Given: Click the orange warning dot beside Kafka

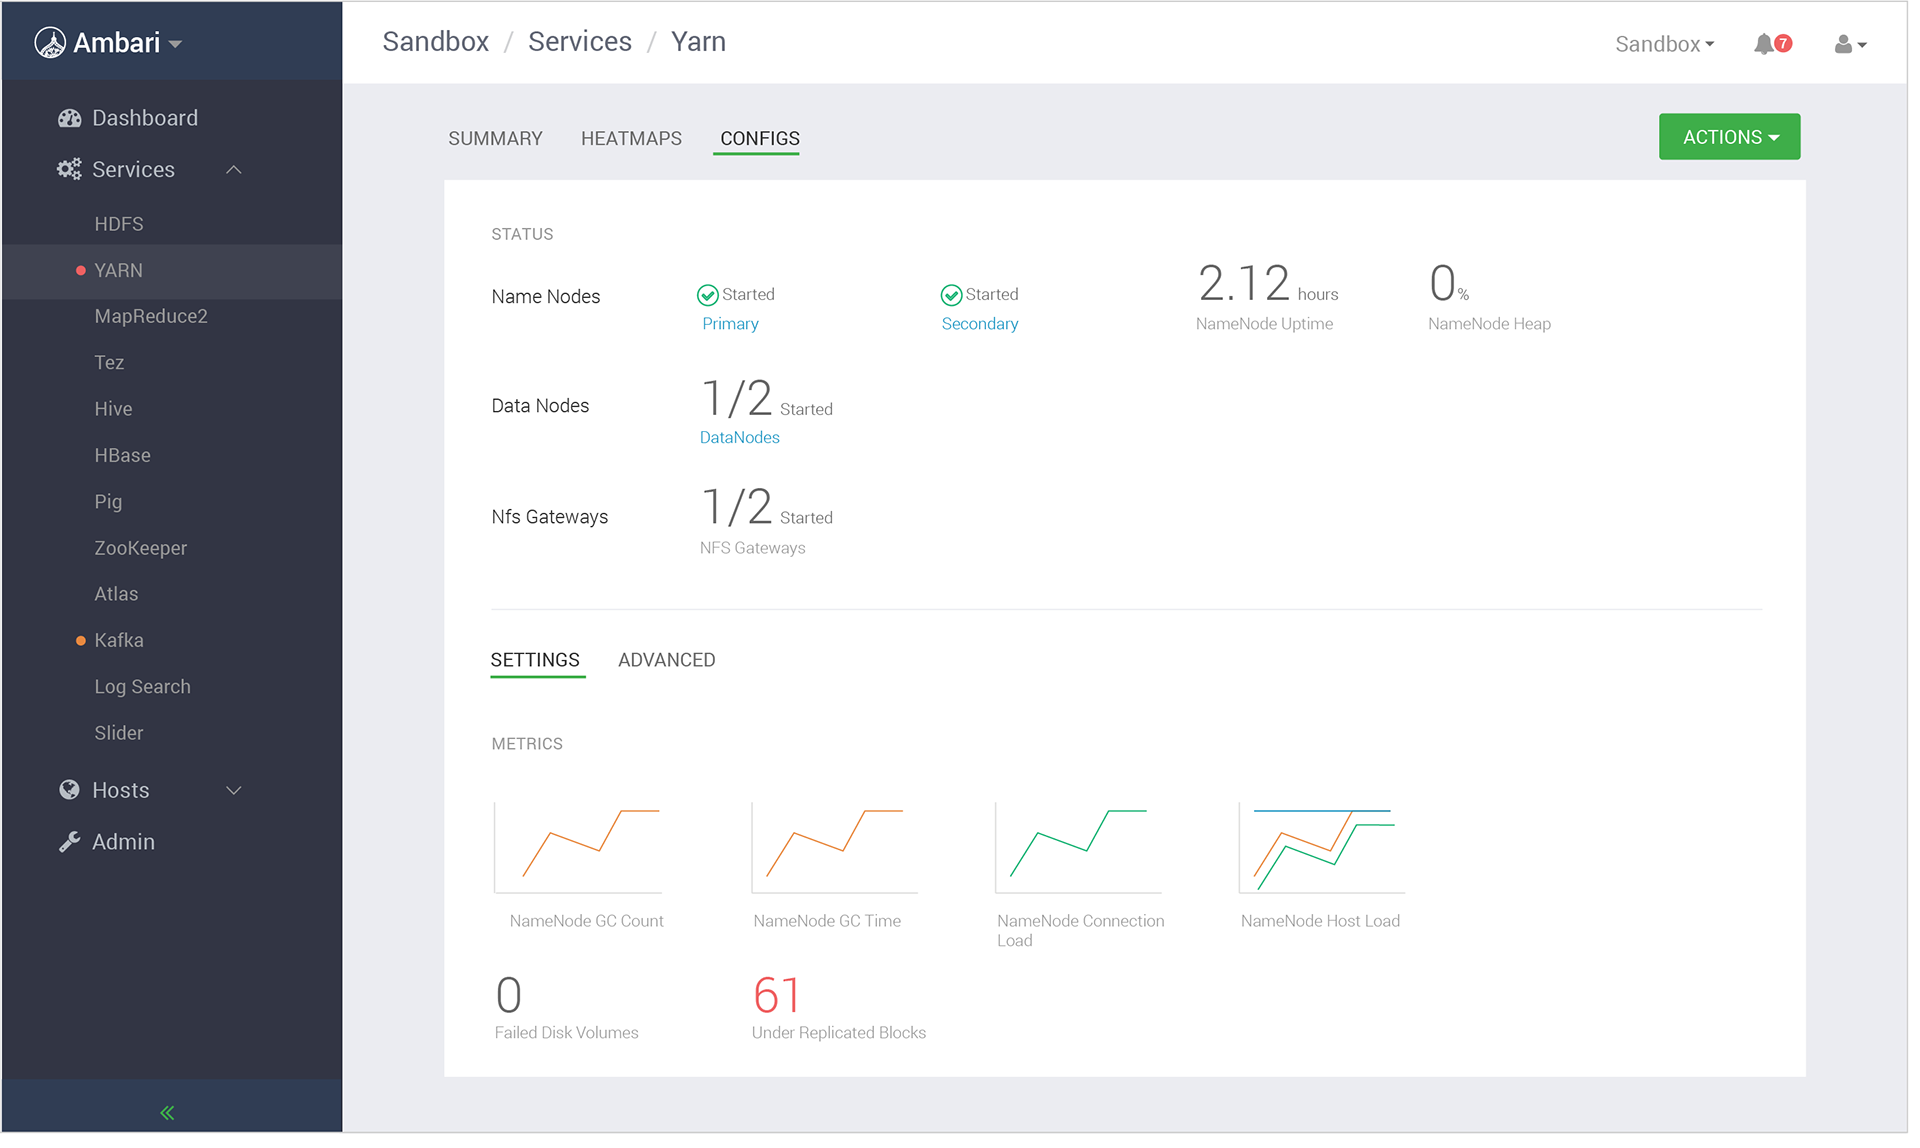Looking at the screenshot, I should point(81,641).
